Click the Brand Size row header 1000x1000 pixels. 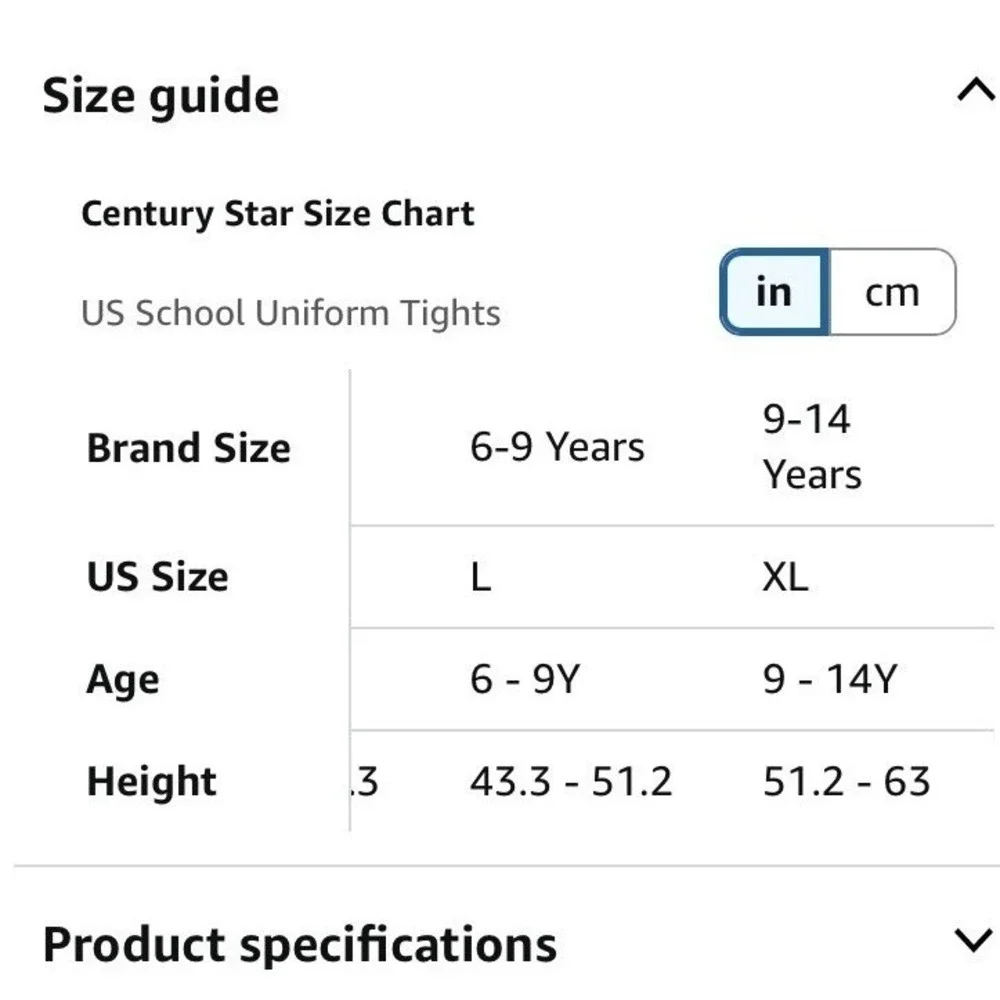[189, 448]
